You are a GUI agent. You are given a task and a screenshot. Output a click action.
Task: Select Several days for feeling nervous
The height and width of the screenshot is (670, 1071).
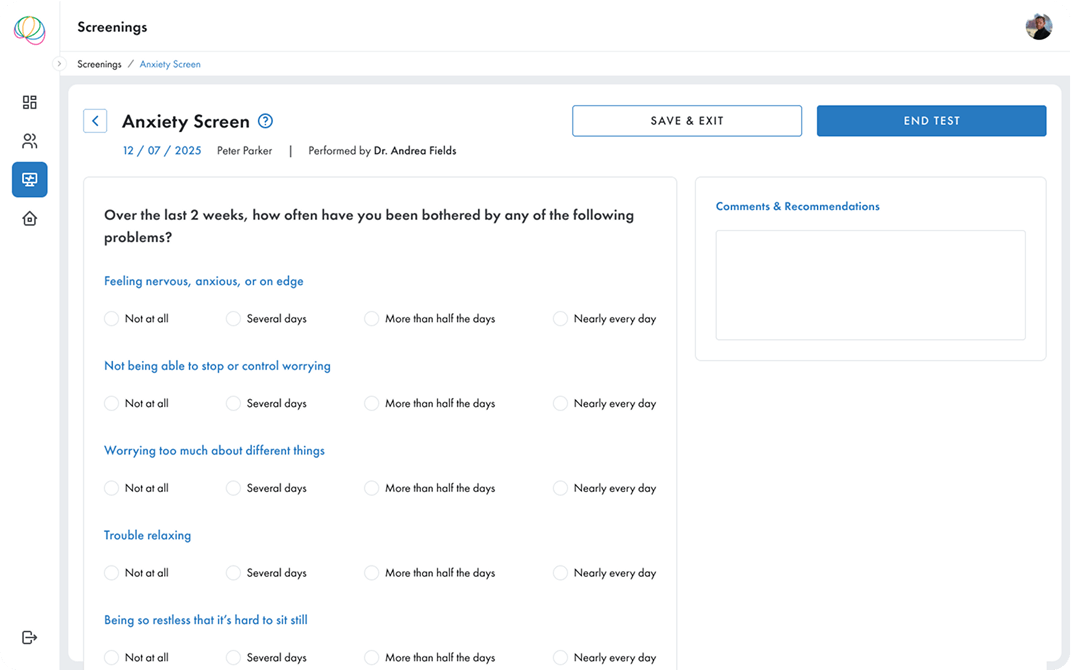234,318
